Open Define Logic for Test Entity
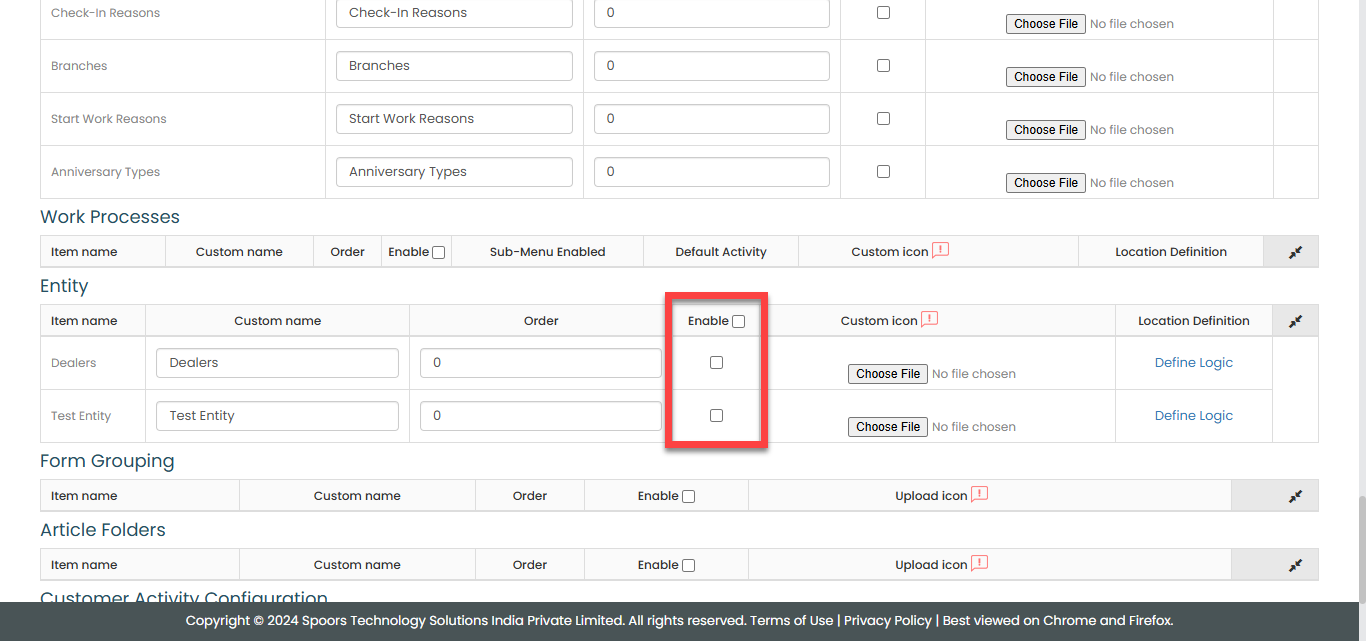 pos(1193,416)
